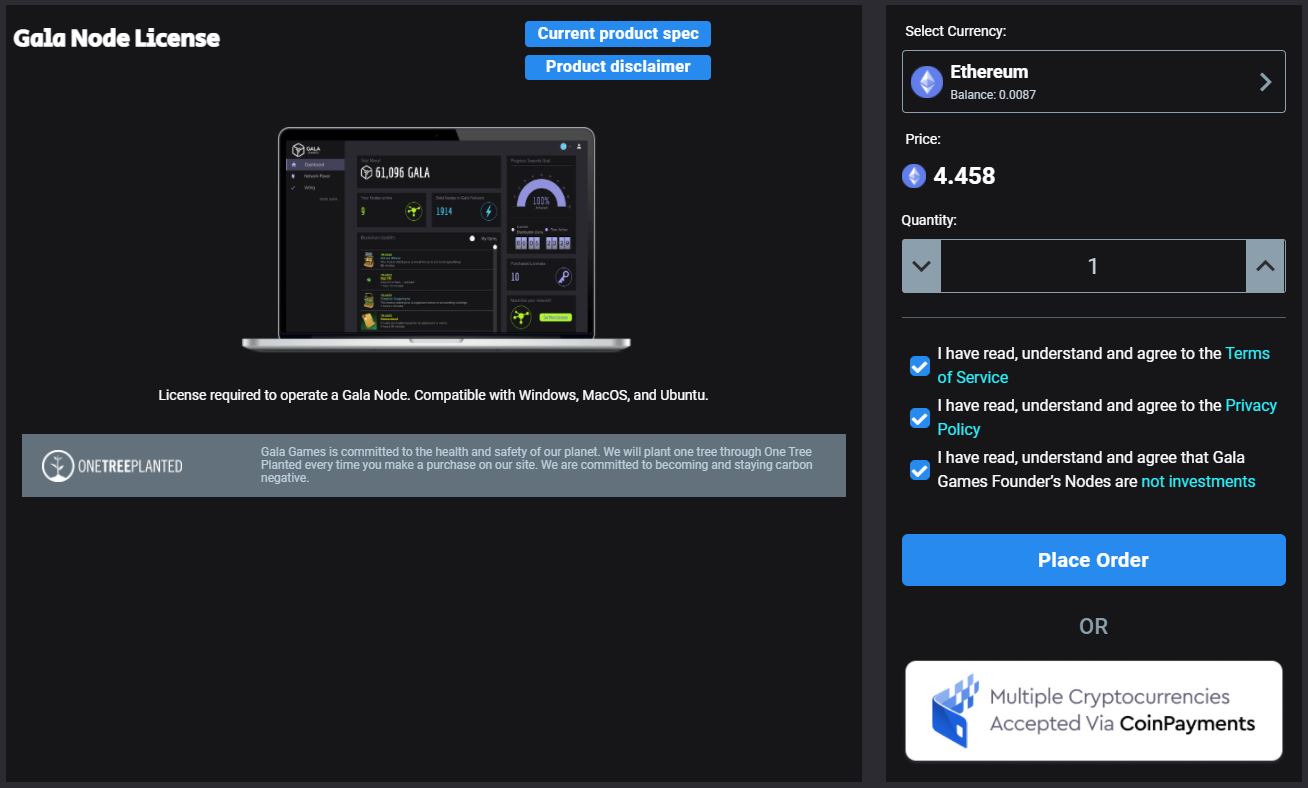Viewport: 1308px width, 788px height.
Task: Click the quantity input field
Action: click(1093, 266)
